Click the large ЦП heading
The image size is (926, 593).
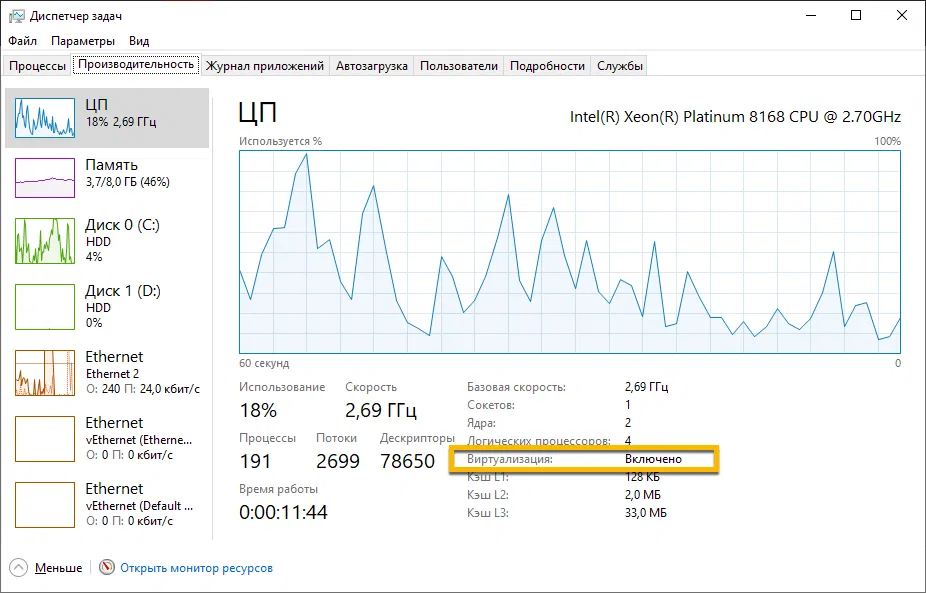point(258,112)
